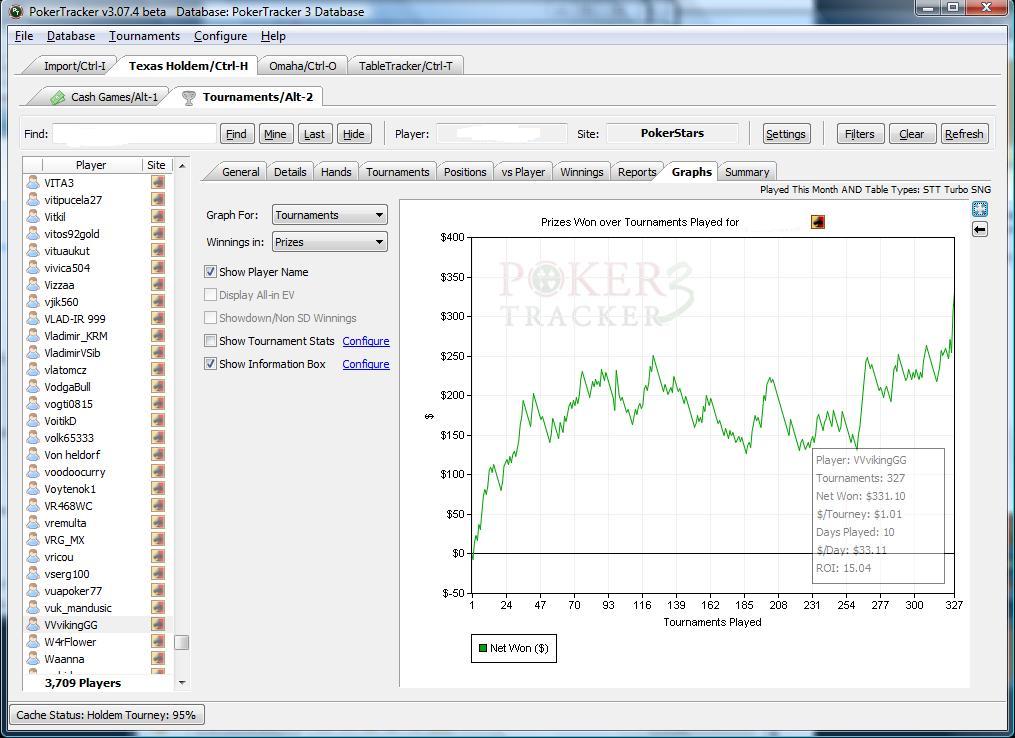Click the site icon in Waanna row
Image resolution: width=1015 pixels, height=738 pixels.
(157, 658)
